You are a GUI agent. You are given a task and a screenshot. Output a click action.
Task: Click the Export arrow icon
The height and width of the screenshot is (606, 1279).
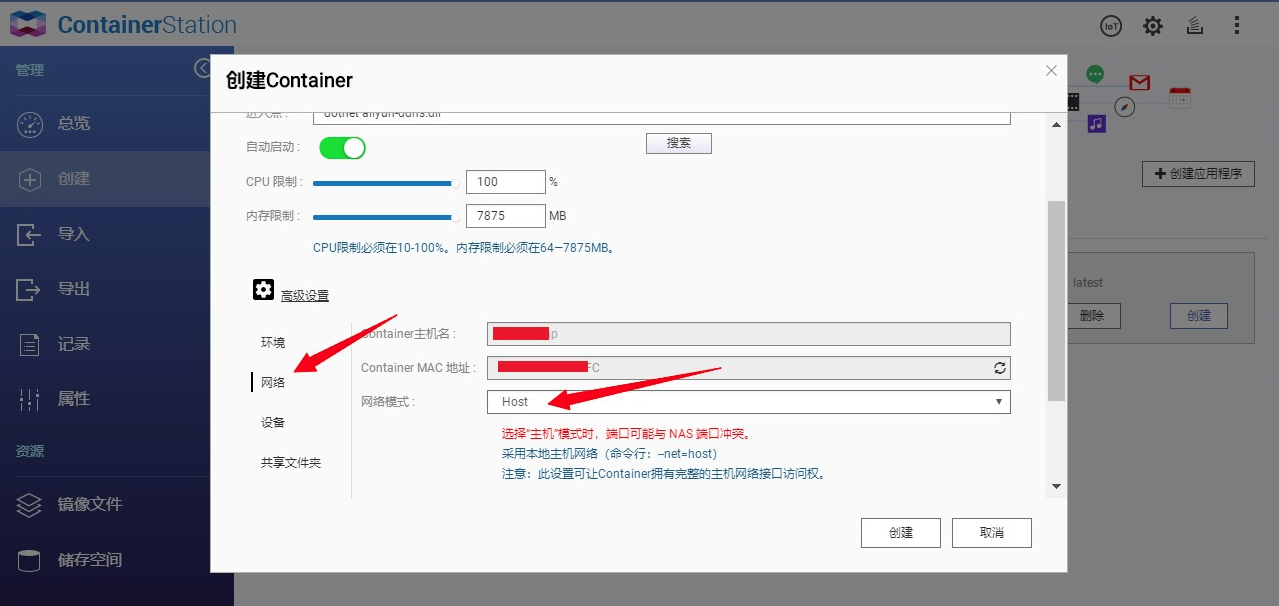pos(29,289)
